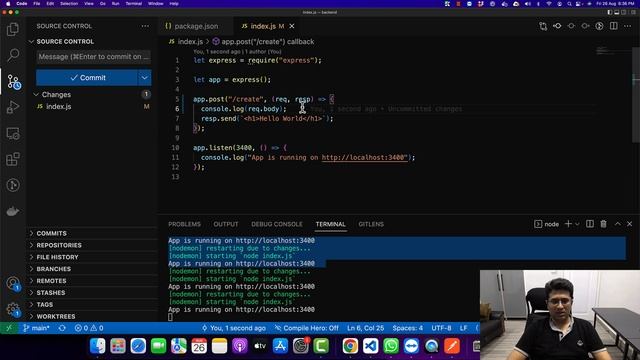Screen dimensions: 640x360
Task: Click the editor minimap
Action: point(612,51)
